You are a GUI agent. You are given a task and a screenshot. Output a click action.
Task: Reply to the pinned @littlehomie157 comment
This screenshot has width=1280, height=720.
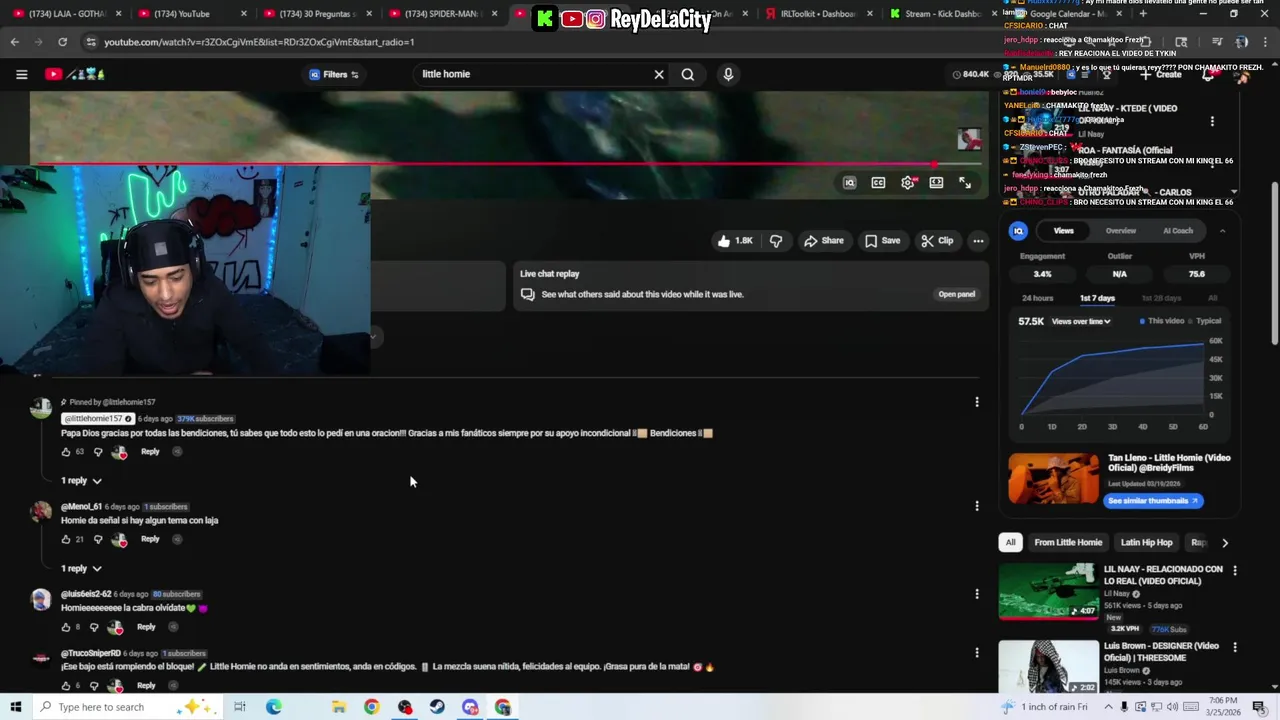(150, 452)
